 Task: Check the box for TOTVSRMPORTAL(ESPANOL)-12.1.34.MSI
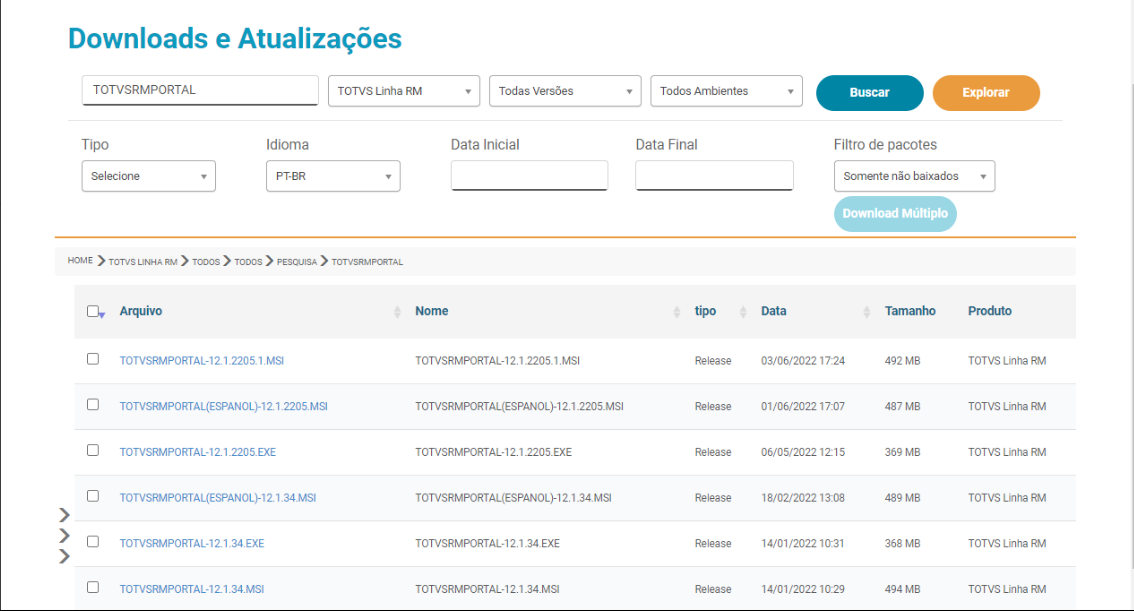tap(93, 496)
